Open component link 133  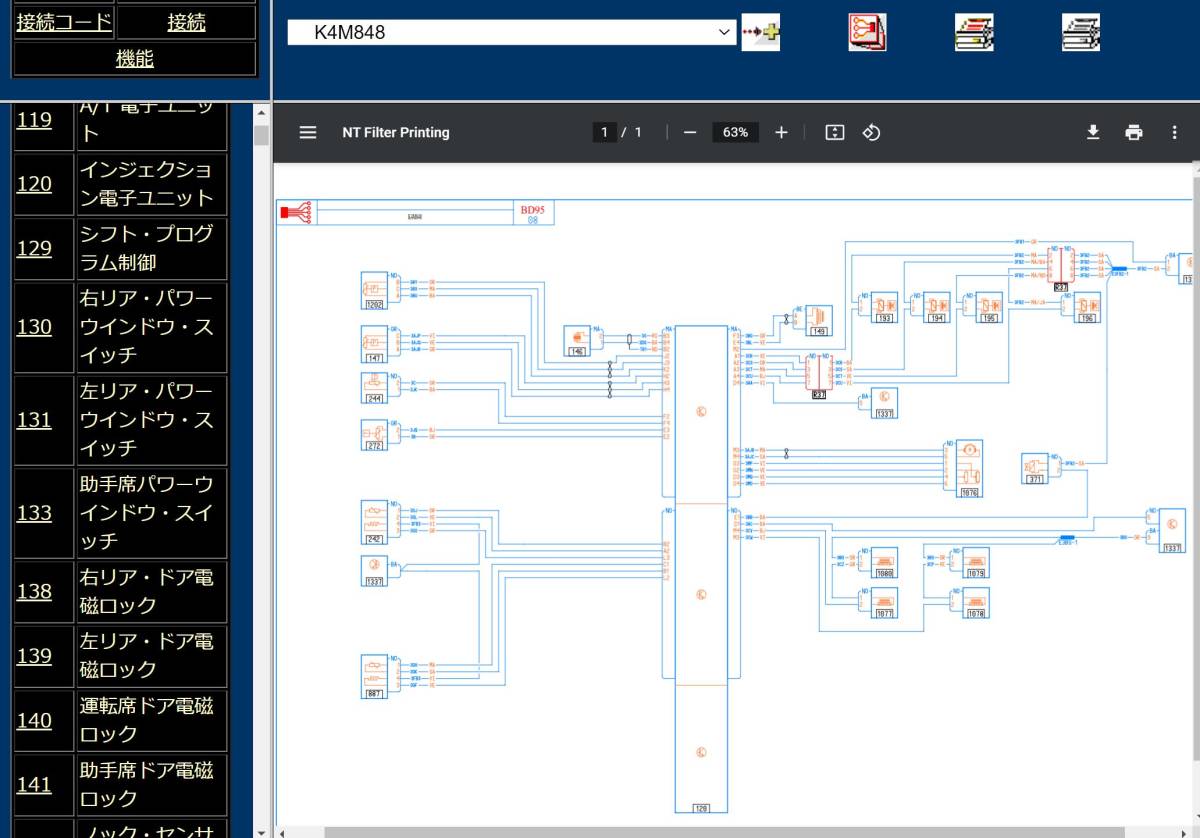pos(34,513)
